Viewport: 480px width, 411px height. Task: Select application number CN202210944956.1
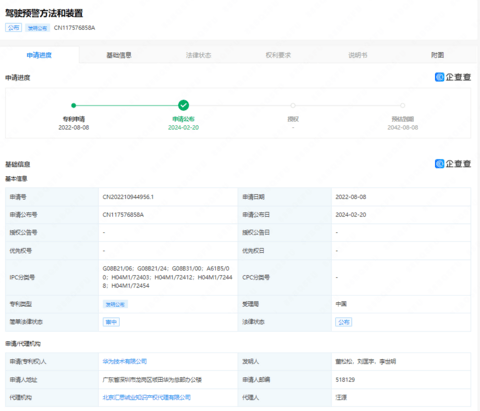point(128,197)
